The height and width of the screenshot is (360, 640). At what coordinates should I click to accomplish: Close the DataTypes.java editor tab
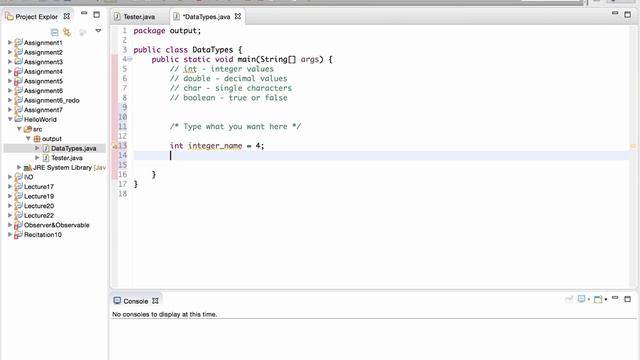pos(238,16)
